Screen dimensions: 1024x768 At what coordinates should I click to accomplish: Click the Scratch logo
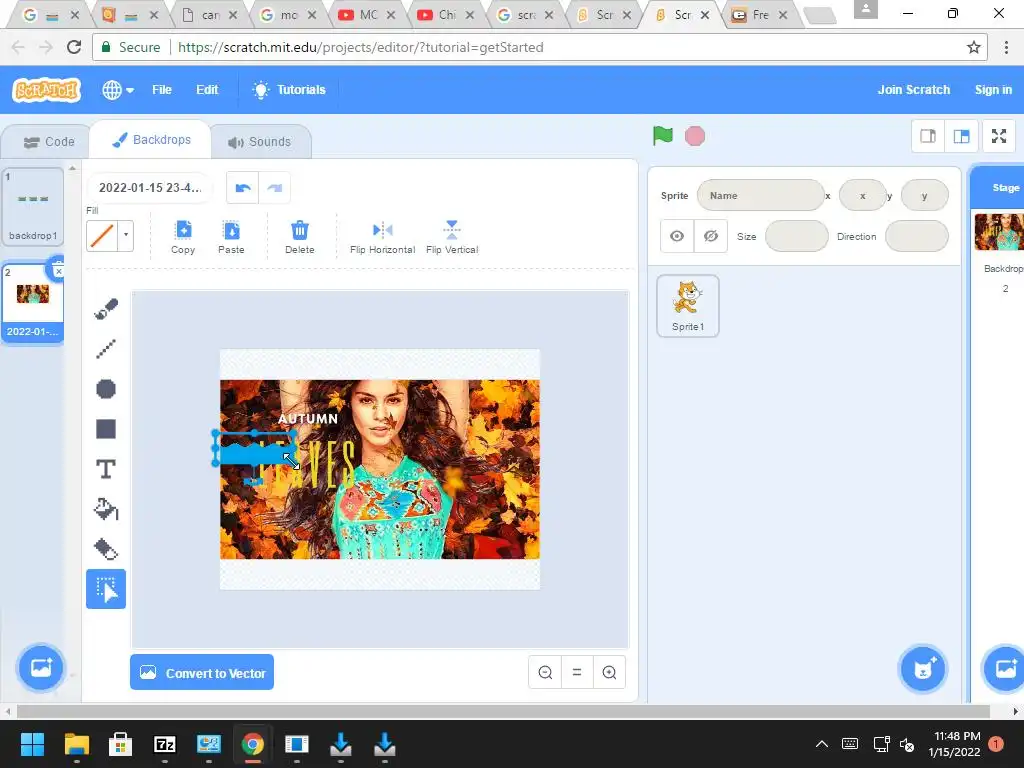pyautogui.click(x=46, y=90)
